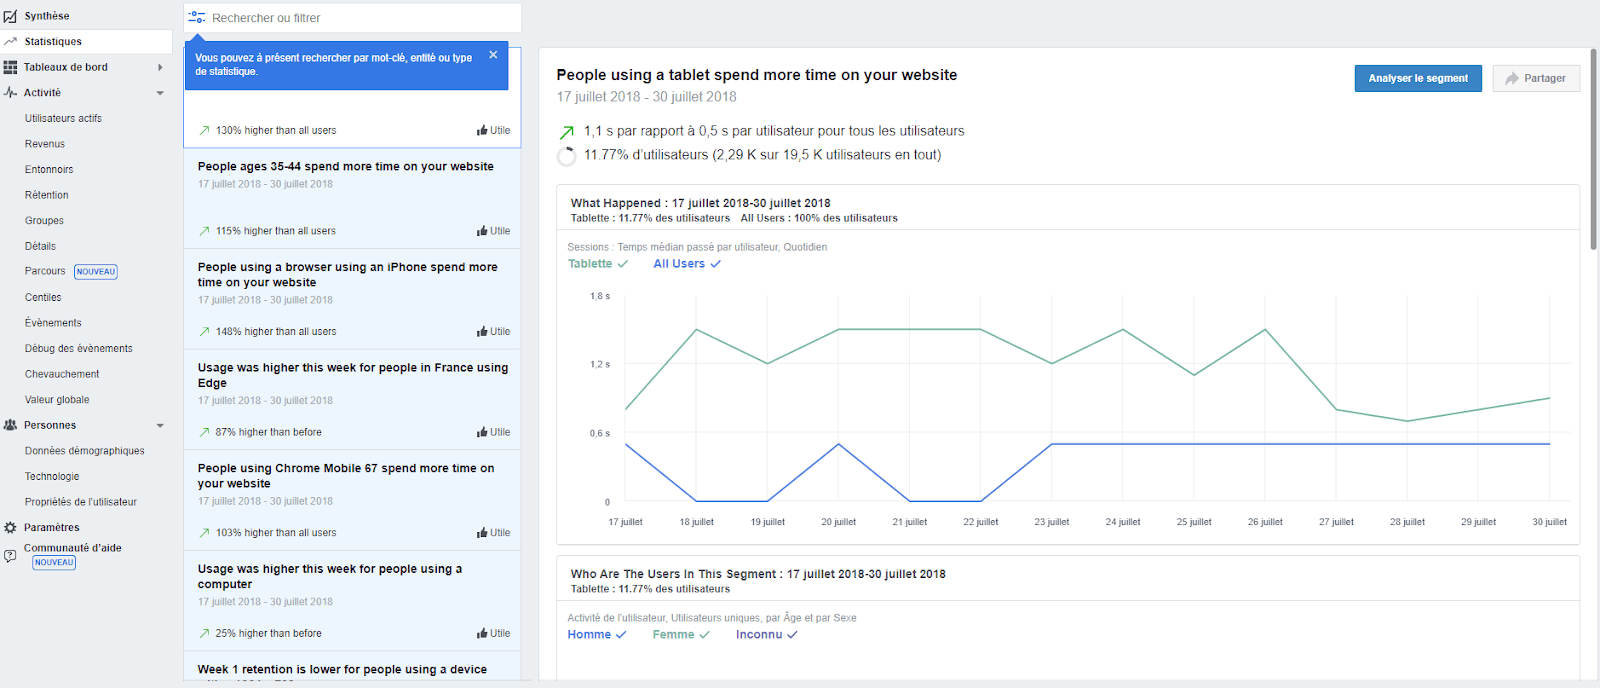This screenshot has height=688, width=1600.
Task: Open insight about people using a computer
Action: click(x=330, y=577)
